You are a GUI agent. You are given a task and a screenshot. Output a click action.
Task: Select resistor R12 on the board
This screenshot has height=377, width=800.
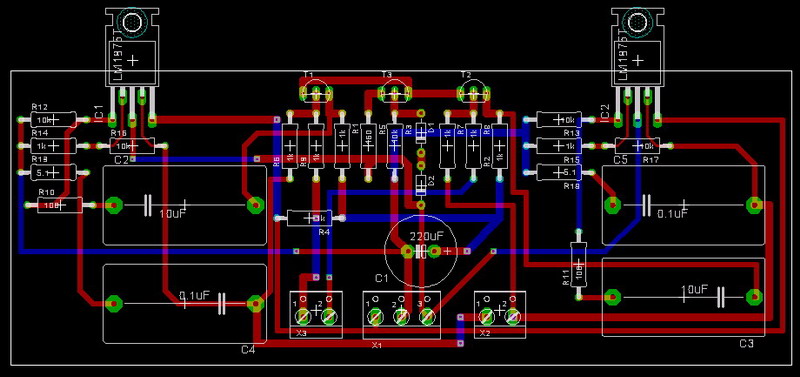pos(53,120)
